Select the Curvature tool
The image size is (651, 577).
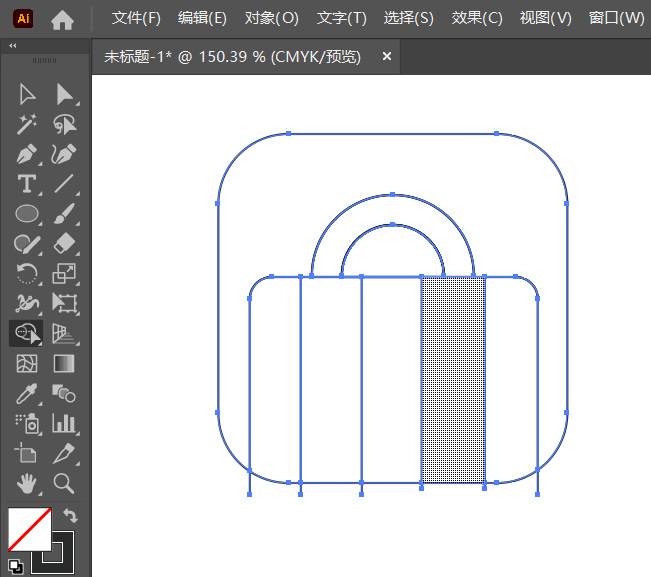64,154
